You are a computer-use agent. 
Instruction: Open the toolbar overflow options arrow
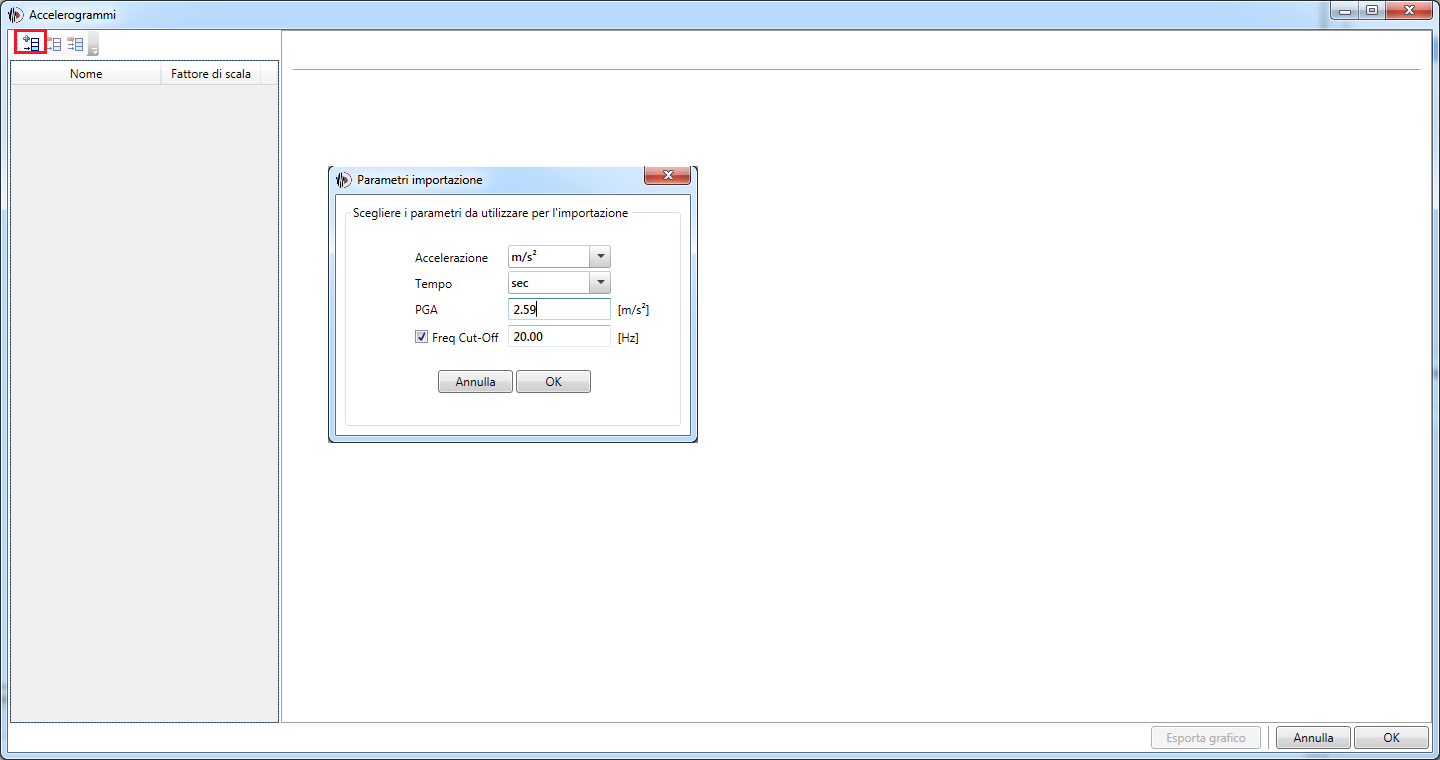(x=93, y=46)
